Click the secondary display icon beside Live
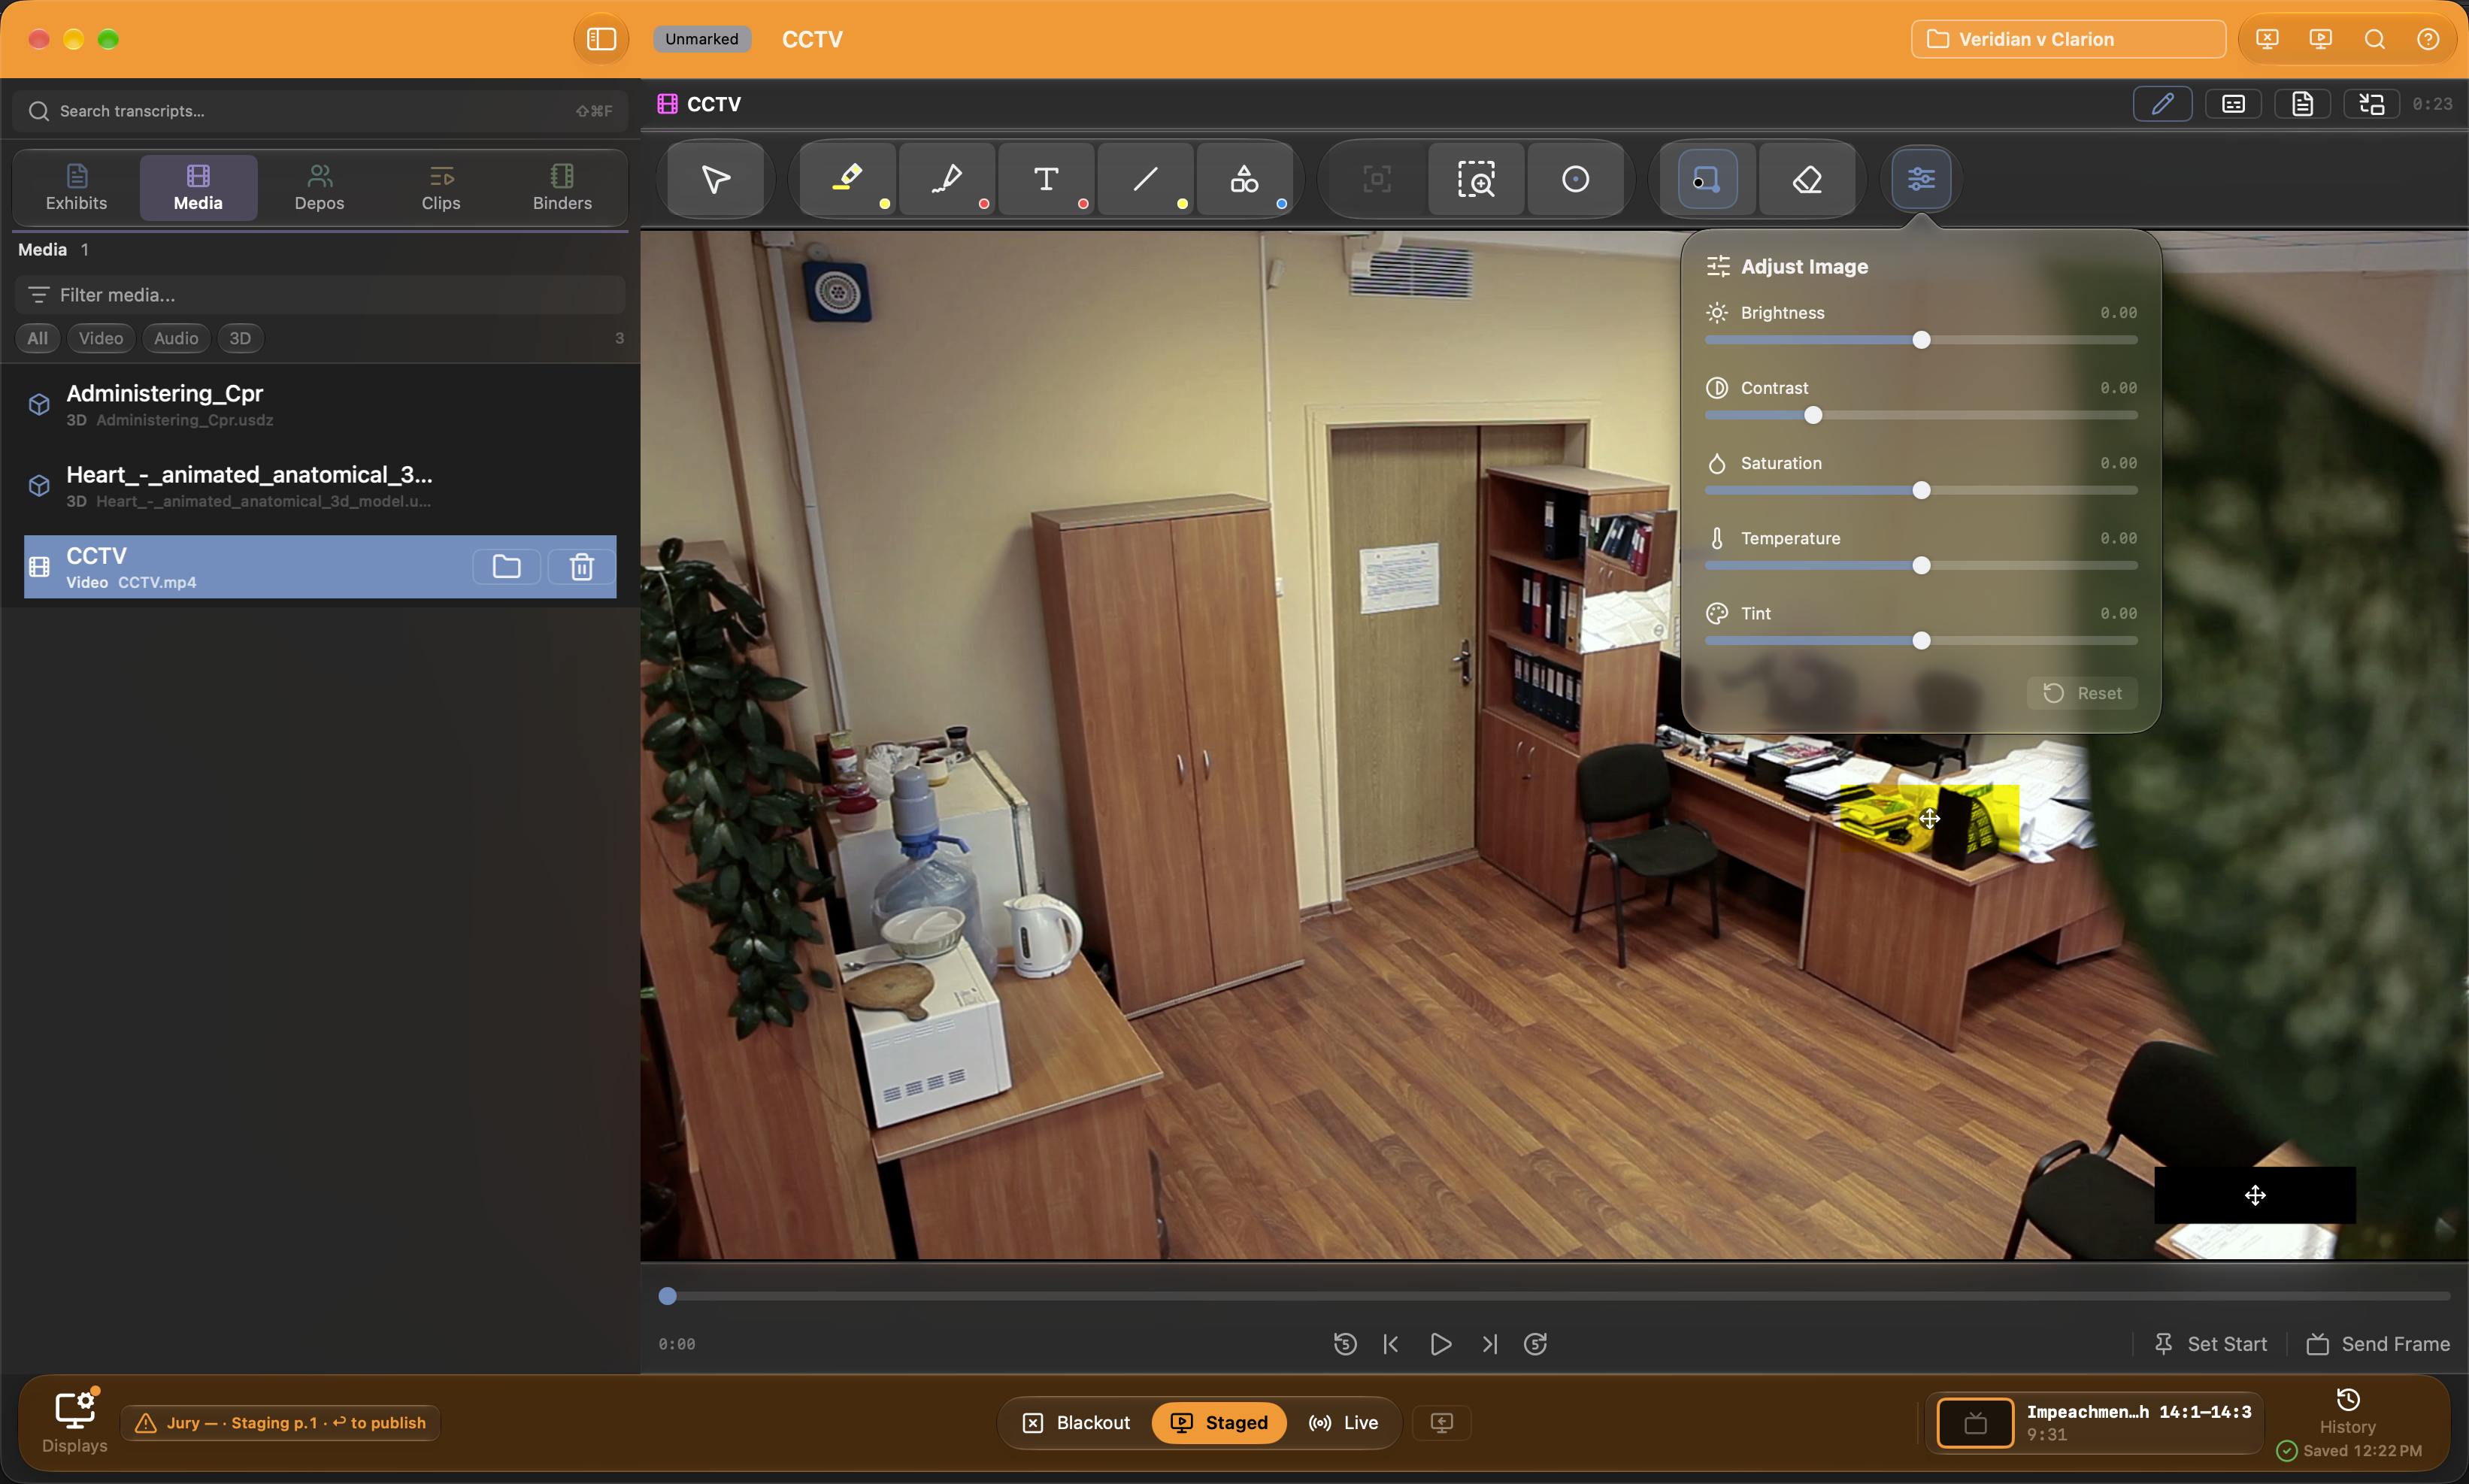The image size is (2469, 1484). pos(1441,1422)
